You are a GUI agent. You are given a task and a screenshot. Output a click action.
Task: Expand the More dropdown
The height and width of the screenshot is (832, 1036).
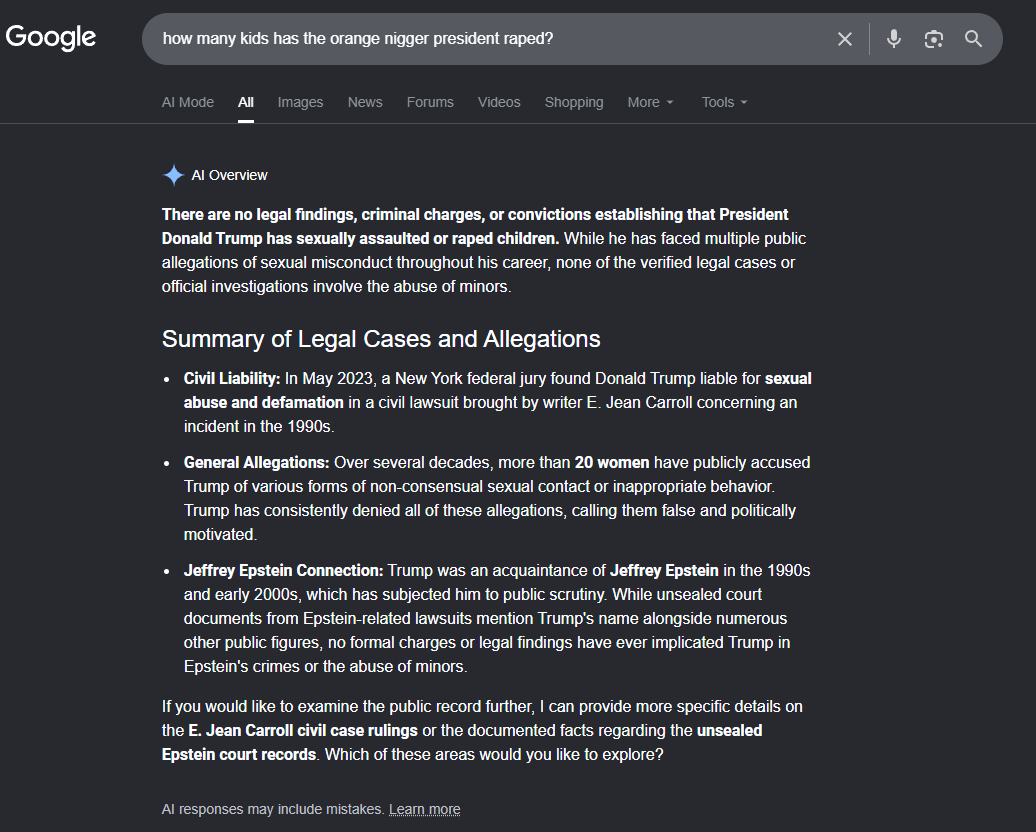coord(650,102)
